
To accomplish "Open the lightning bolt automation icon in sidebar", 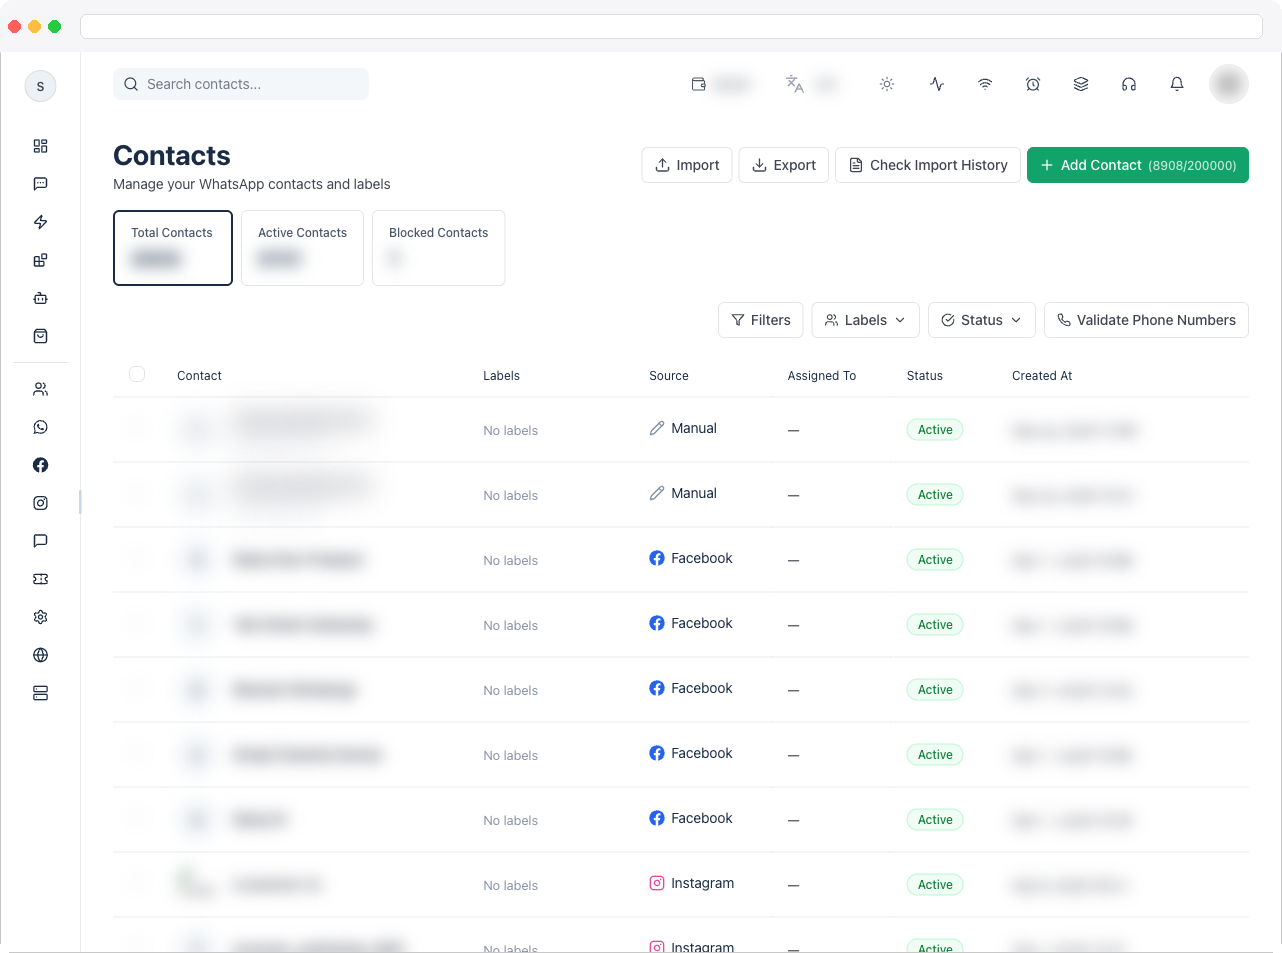I will pyautogui.click(x=40, y=222).
